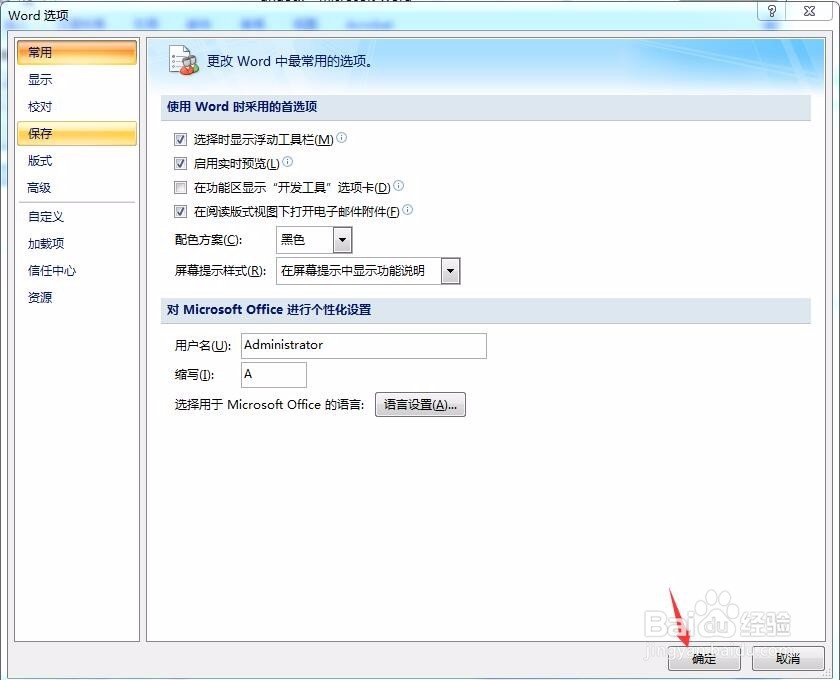This screenshot has height=680, width=840.
Task: Click the 使用 Word 时采用的首选项 heading
Action: [x=242, y=107]
